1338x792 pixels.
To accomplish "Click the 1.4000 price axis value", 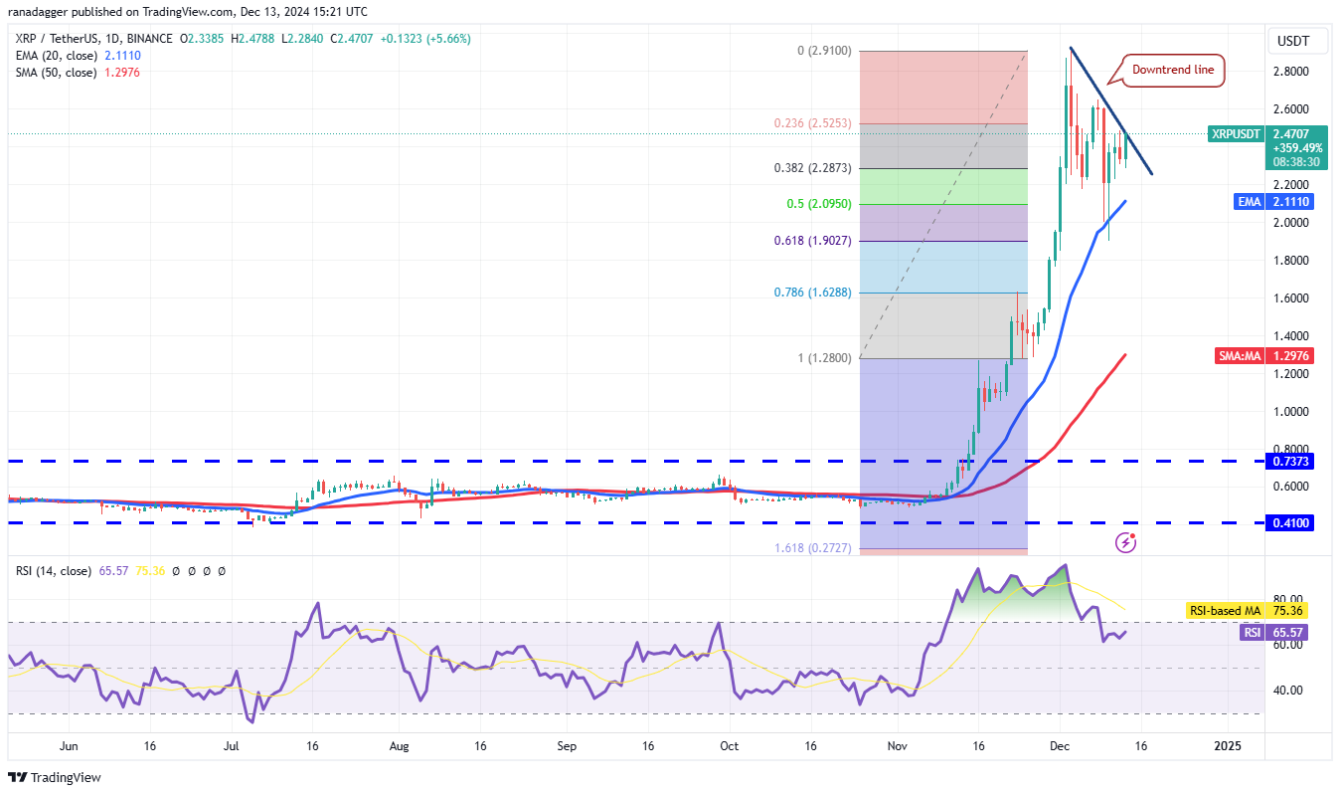I will pyautogui.click(x=1291, y=336).
